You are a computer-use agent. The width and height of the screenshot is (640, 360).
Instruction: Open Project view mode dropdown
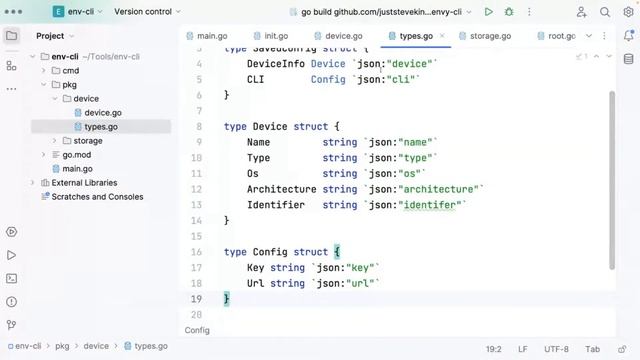click(55, 36)
